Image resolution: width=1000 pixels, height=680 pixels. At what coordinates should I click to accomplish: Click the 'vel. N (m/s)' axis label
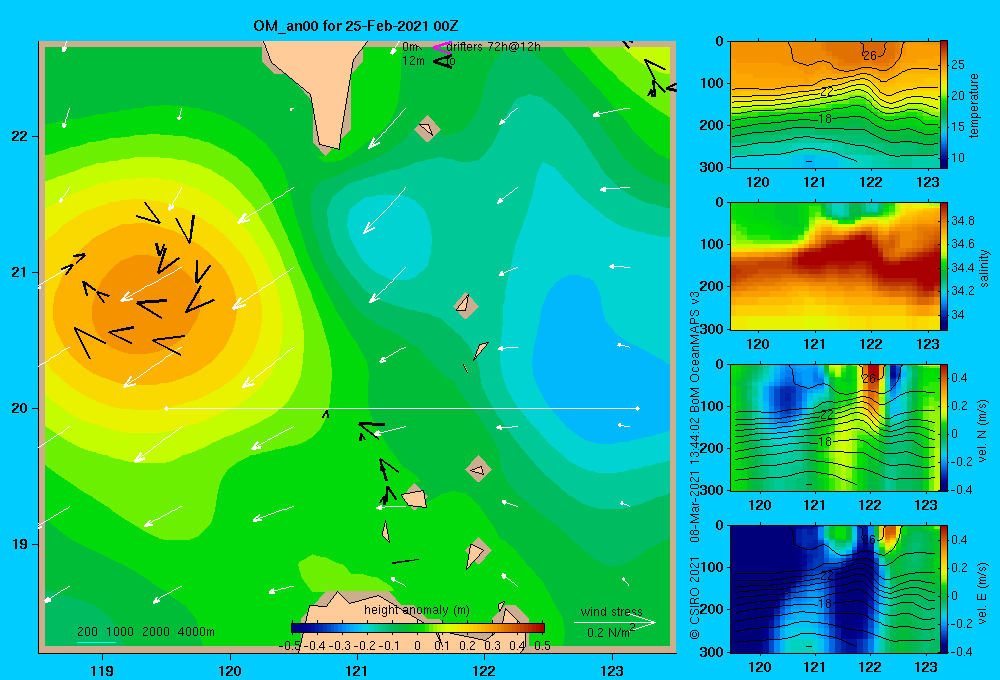coord(983,431)
